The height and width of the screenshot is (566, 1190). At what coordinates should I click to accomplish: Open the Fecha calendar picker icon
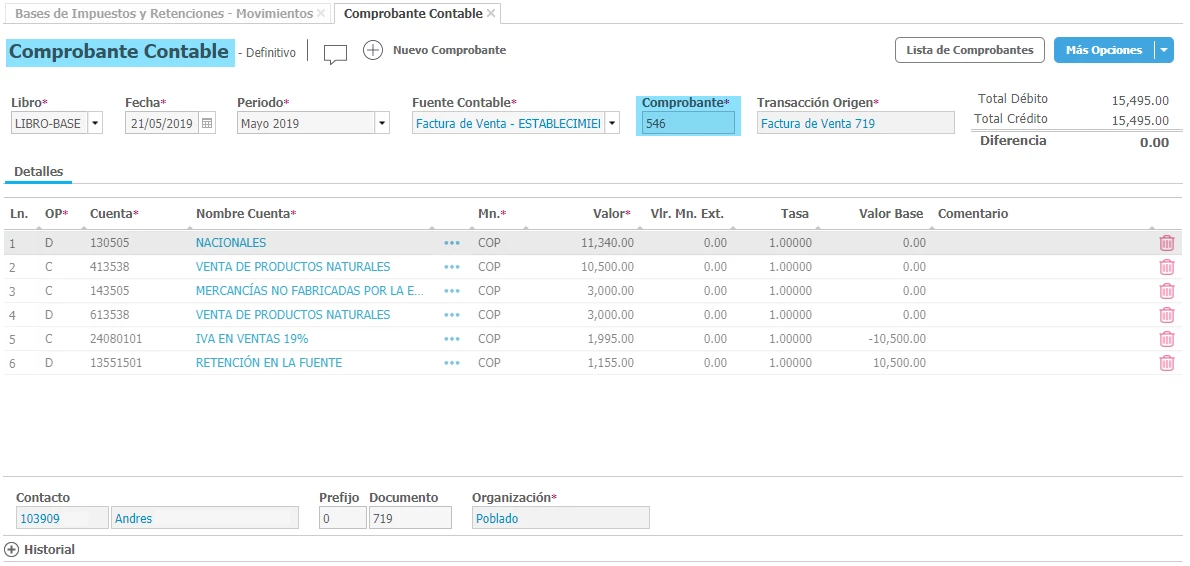(x=207, y=123)
